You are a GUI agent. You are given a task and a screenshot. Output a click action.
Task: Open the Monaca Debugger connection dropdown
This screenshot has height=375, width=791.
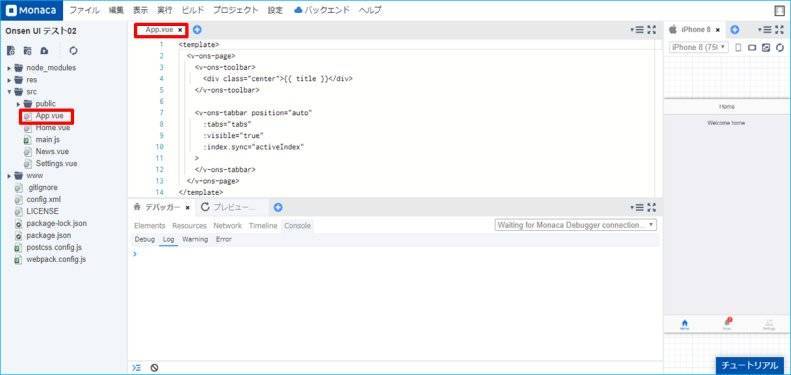click(x=576, y=225)
